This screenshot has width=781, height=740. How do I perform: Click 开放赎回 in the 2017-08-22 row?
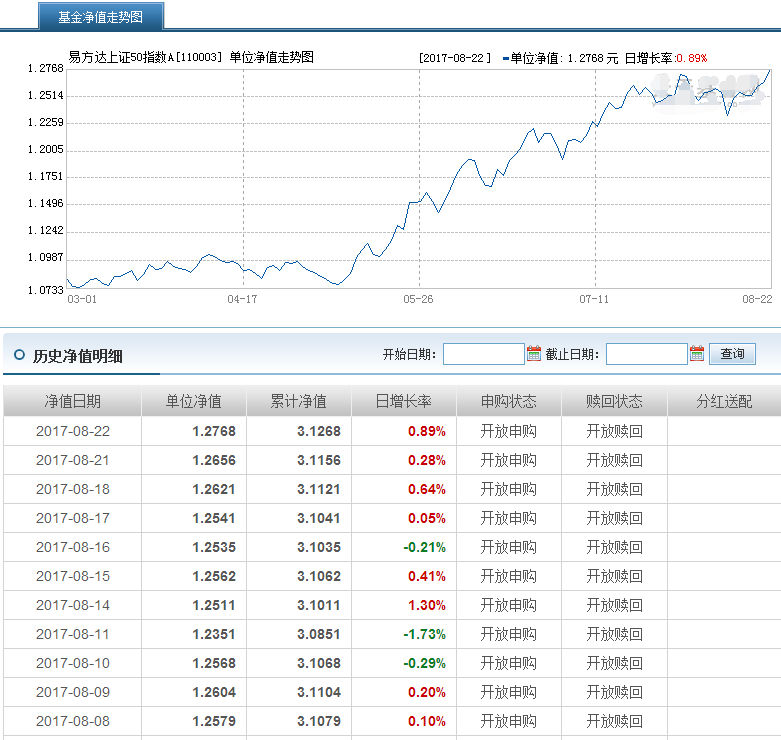point(615,431)
